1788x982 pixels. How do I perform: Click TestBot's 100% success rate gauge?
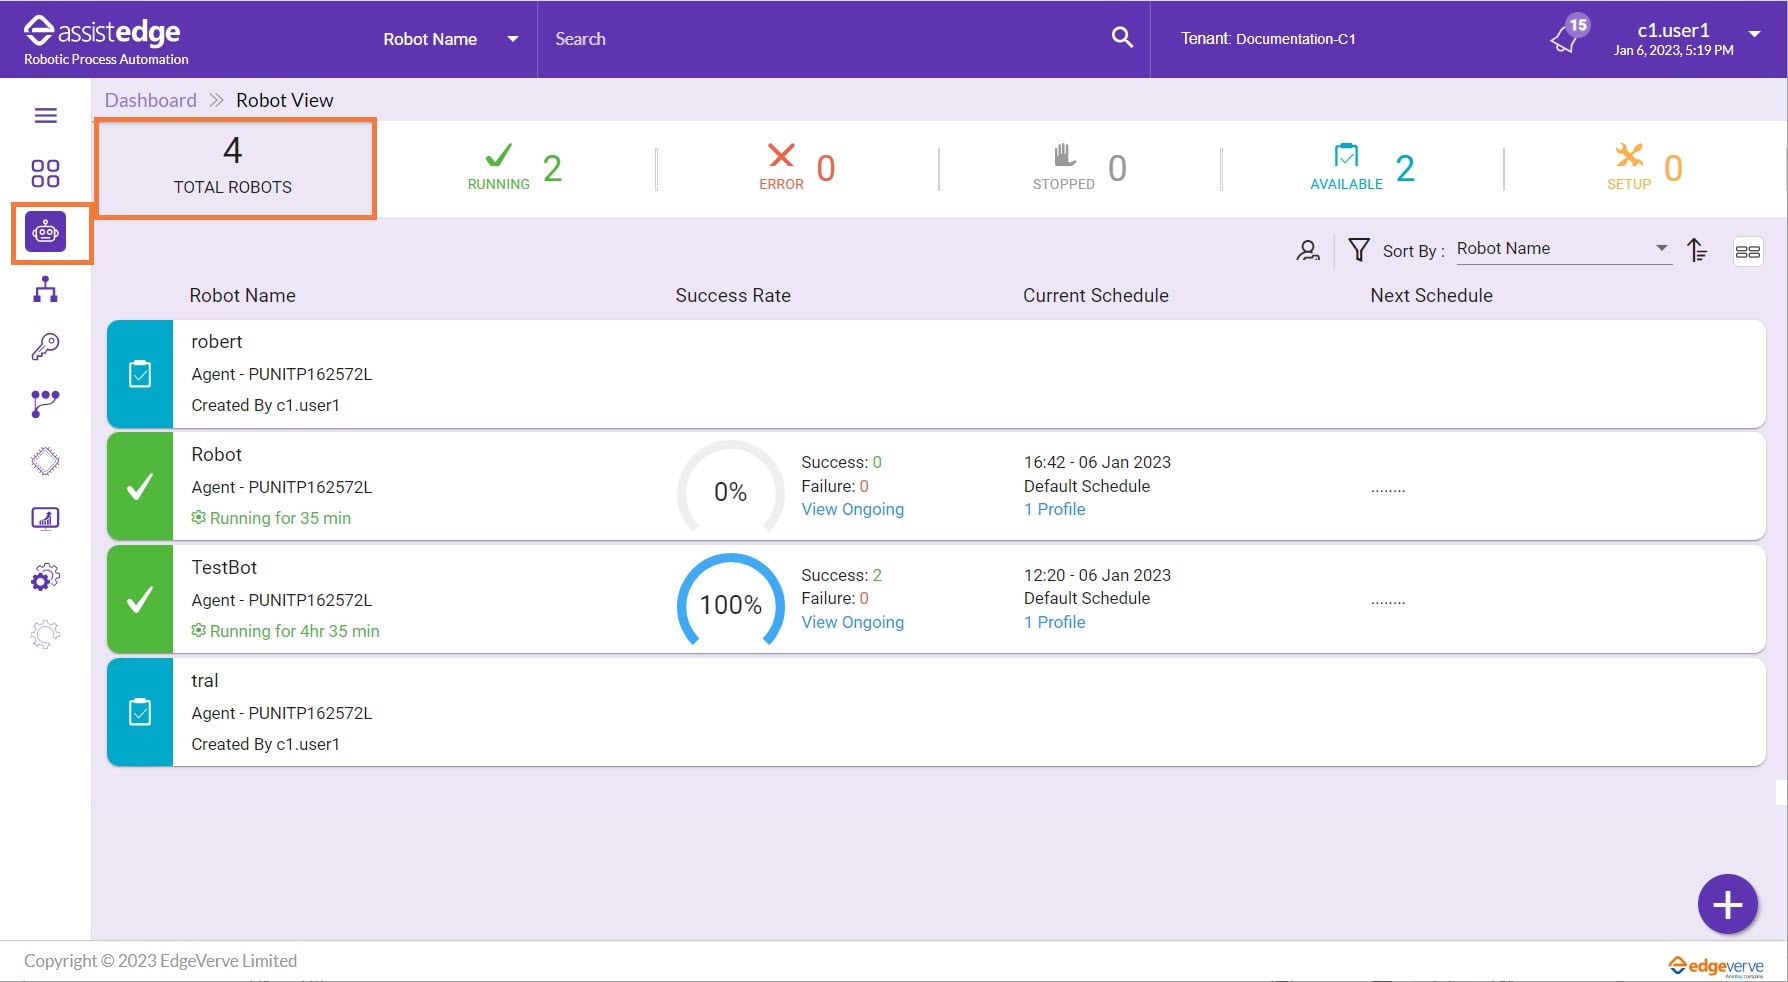(731, 604)
